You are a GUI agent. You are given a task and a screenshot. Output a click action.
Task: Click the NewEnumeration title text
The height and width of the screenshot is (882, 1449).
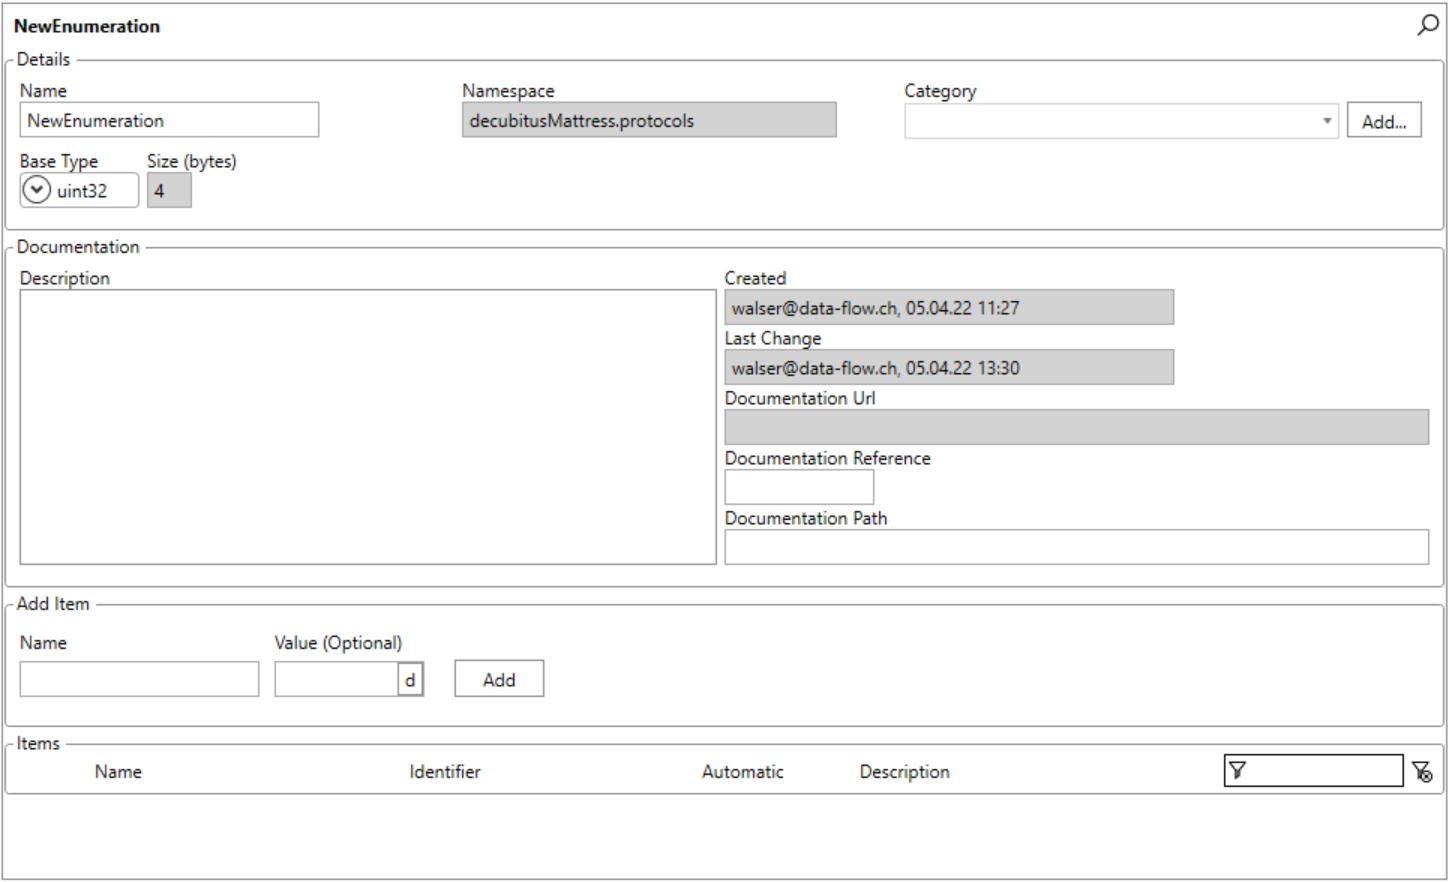click(87, 26)
